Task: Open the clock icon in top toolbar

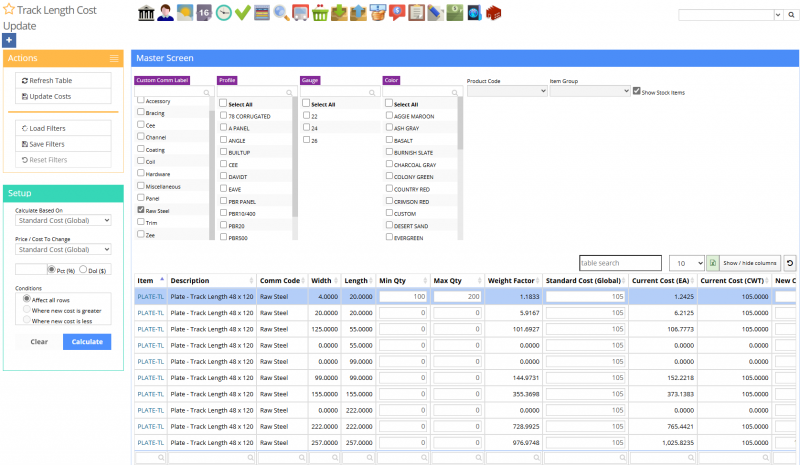Action: point(223,13)
